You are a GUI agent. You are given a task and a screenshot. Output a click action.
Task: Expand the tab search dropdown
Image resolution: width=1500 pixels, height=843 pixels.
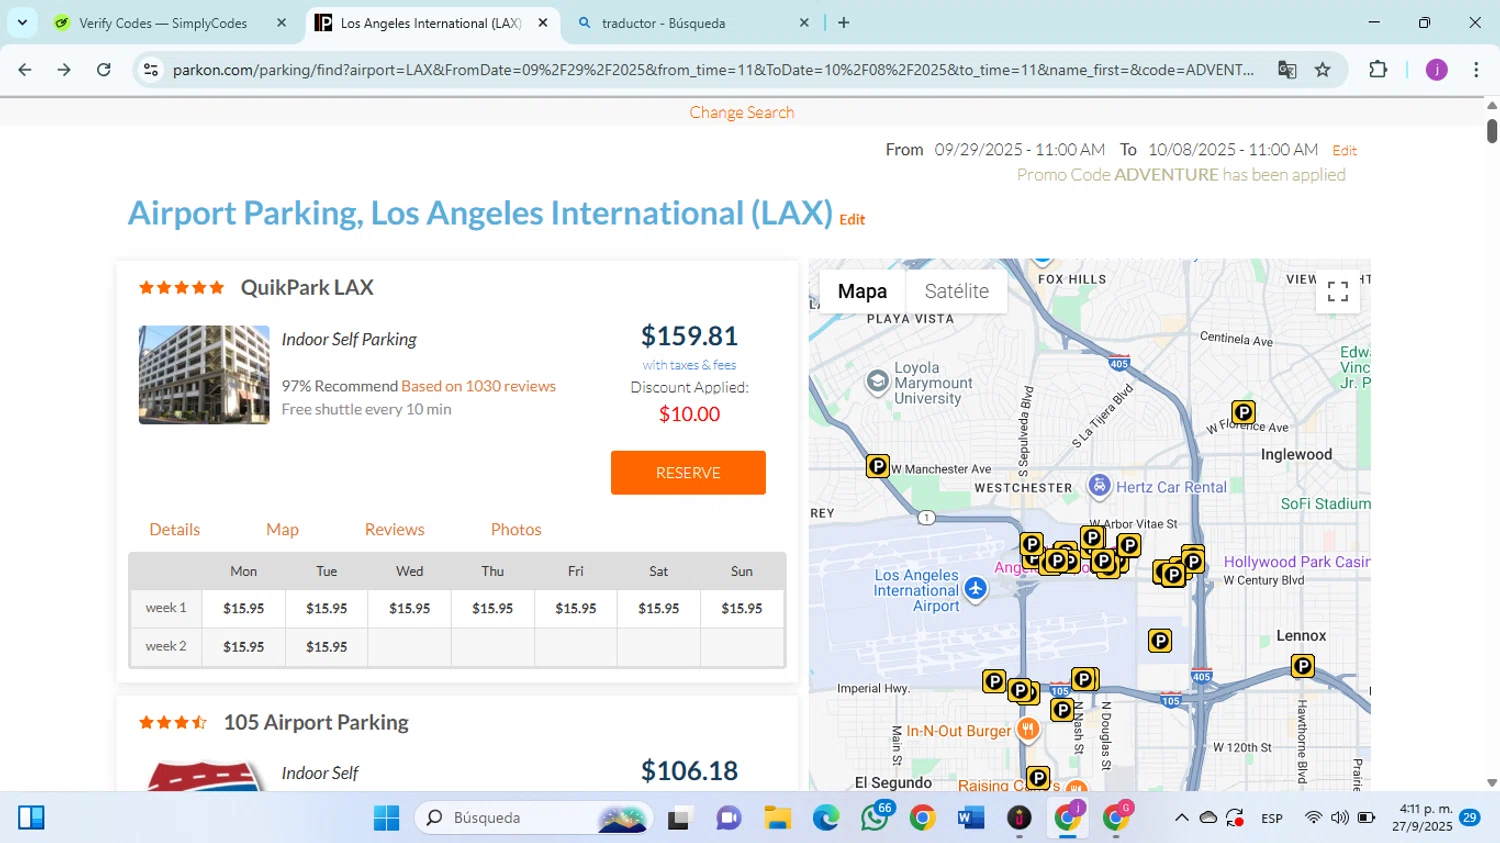(x=22, y=22)
